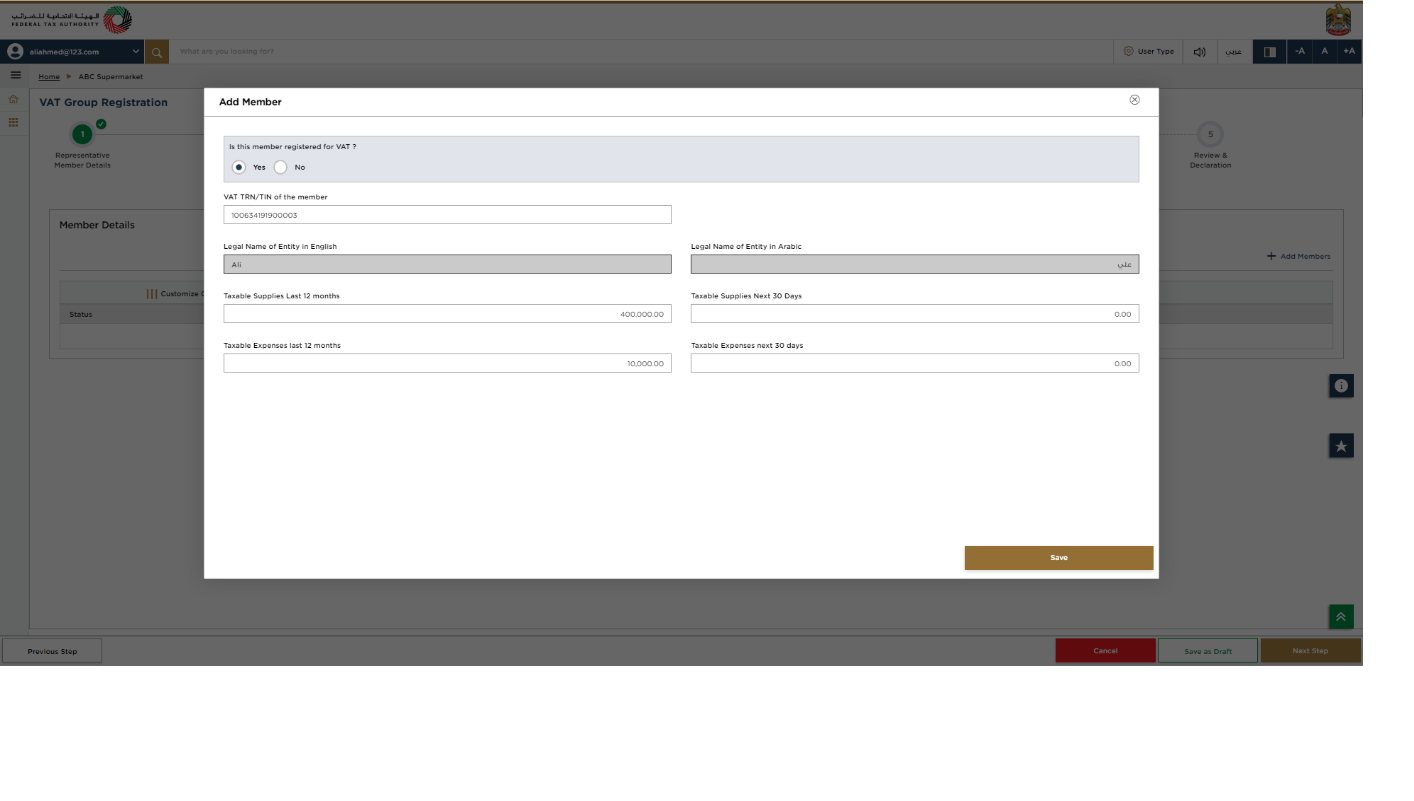Click the Next Step button
This screenshot has width=1414, height=801.
(x=1310, y=651)
